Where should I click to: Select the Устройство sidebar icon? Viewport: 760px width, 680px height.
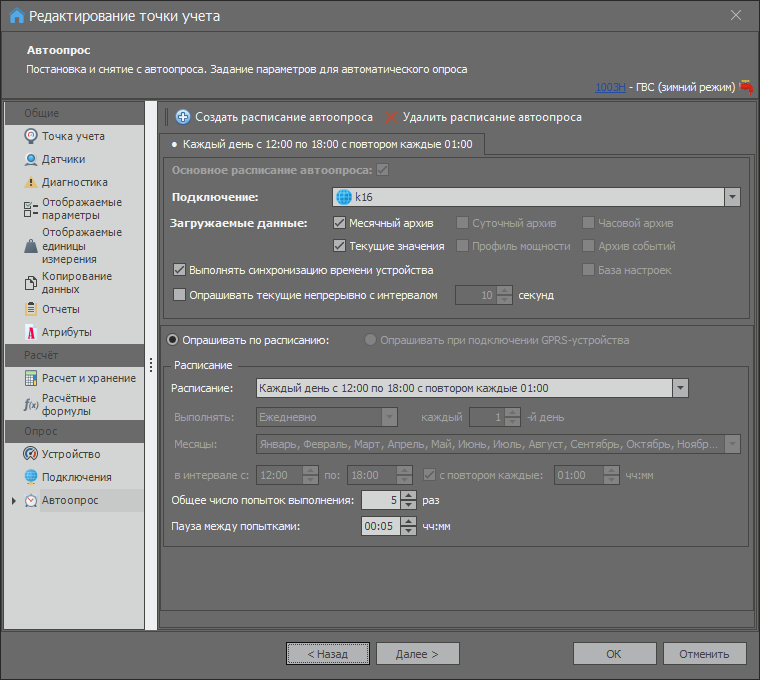pyautogui.click(x=31, y=454)
